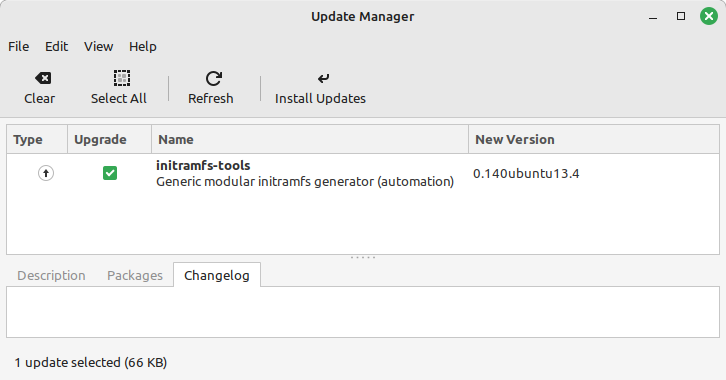This screenshot has width=726, height=380.
Task: Open the File menu
Action: [19, 46]
